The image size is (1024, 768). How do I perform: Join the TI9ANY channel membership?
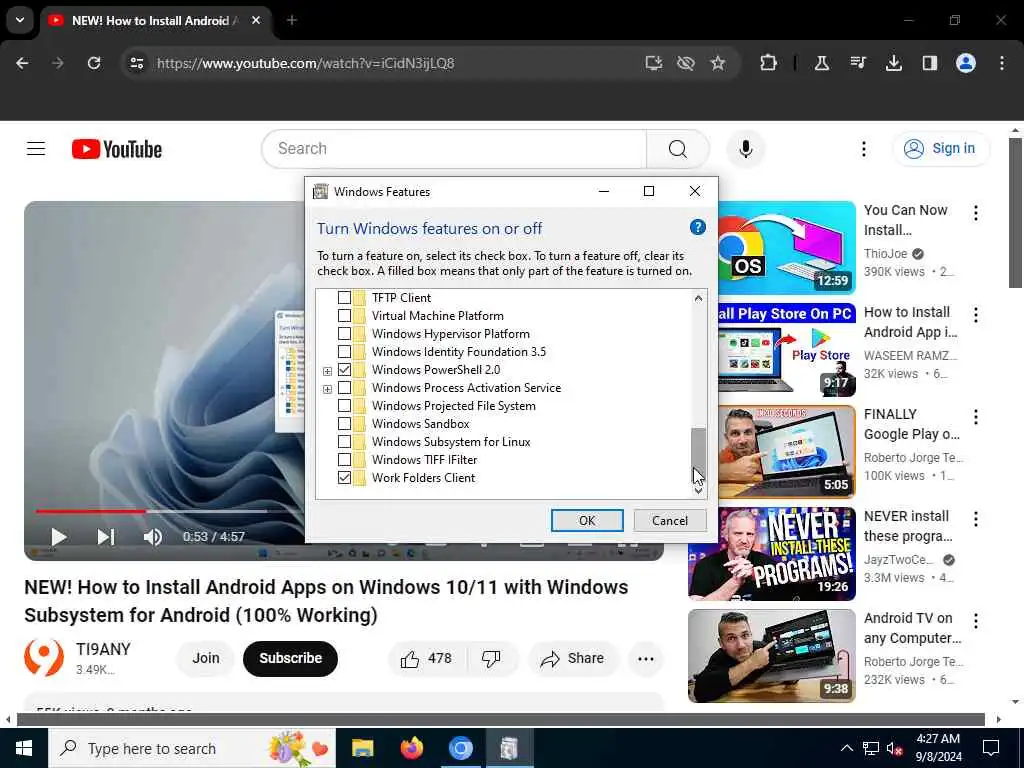click(206, 658)
